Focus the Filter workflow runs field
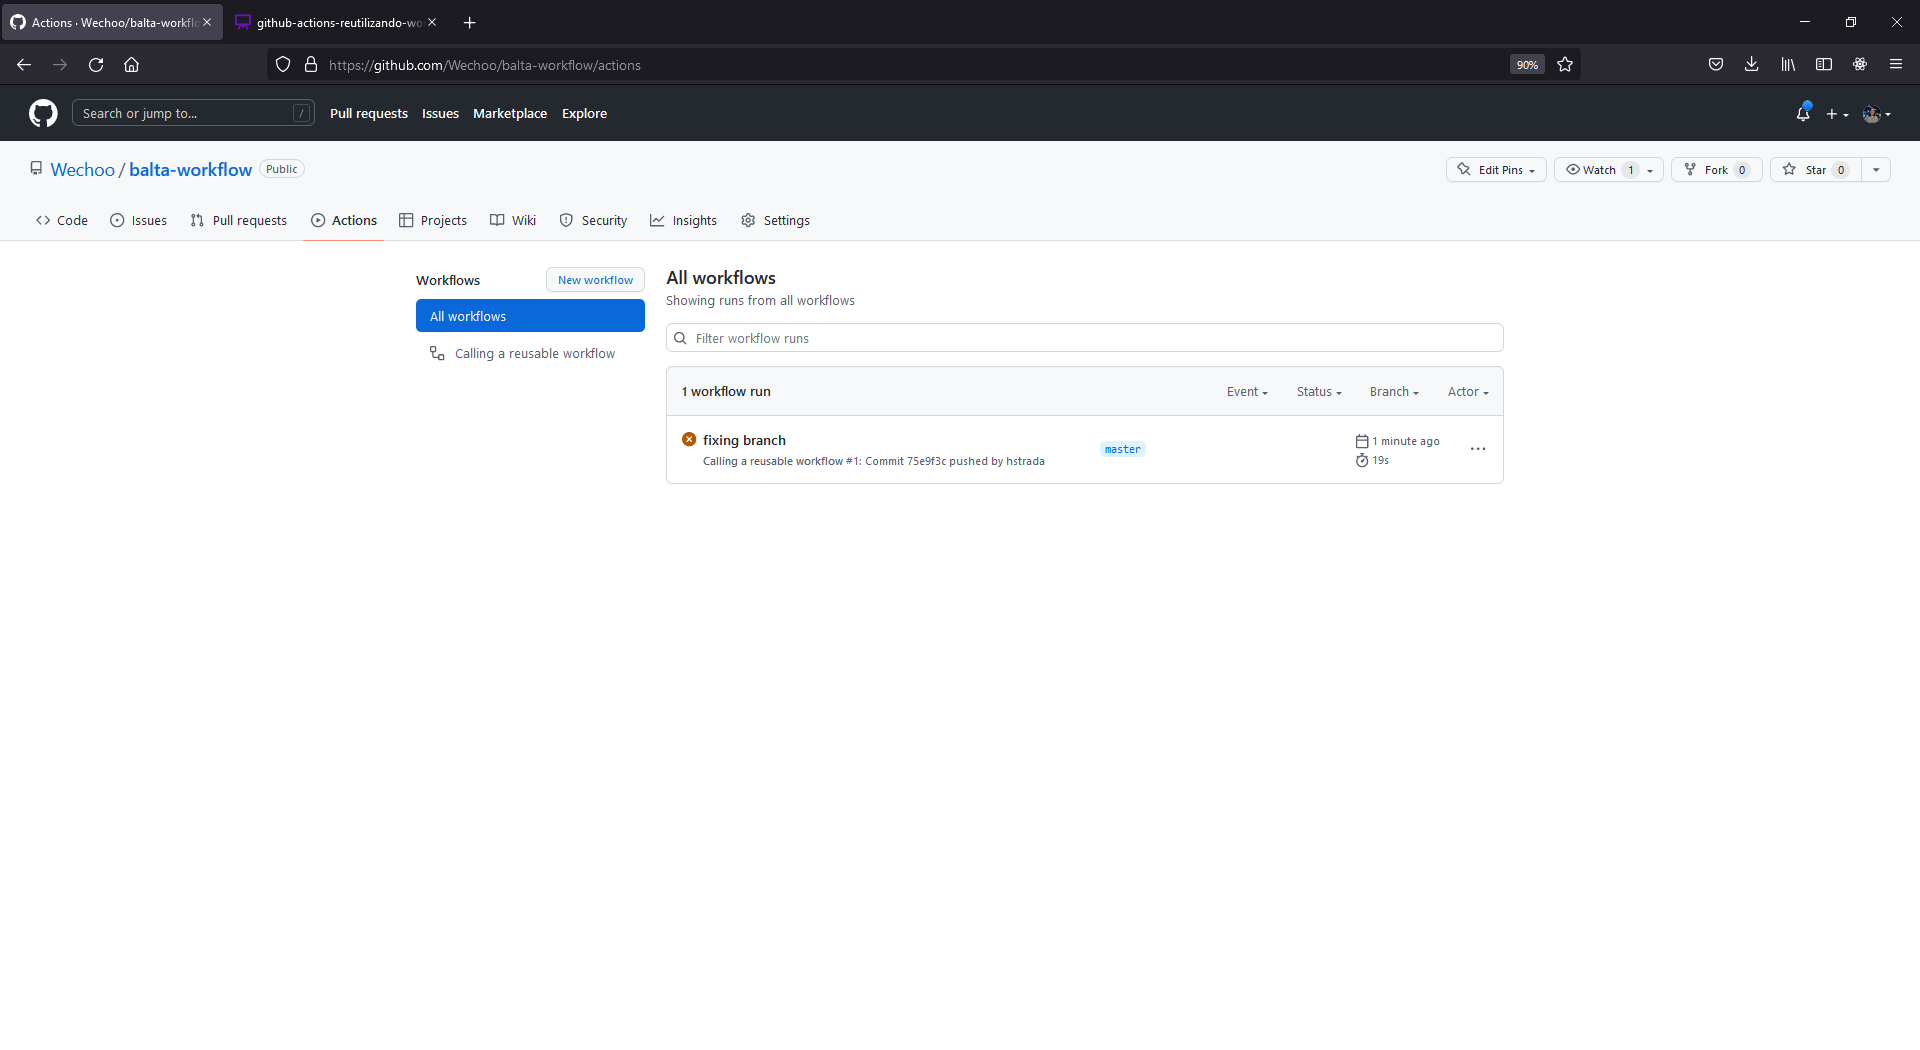Viewport: 1920px width, 1050px height. [x=1084, y=338]
